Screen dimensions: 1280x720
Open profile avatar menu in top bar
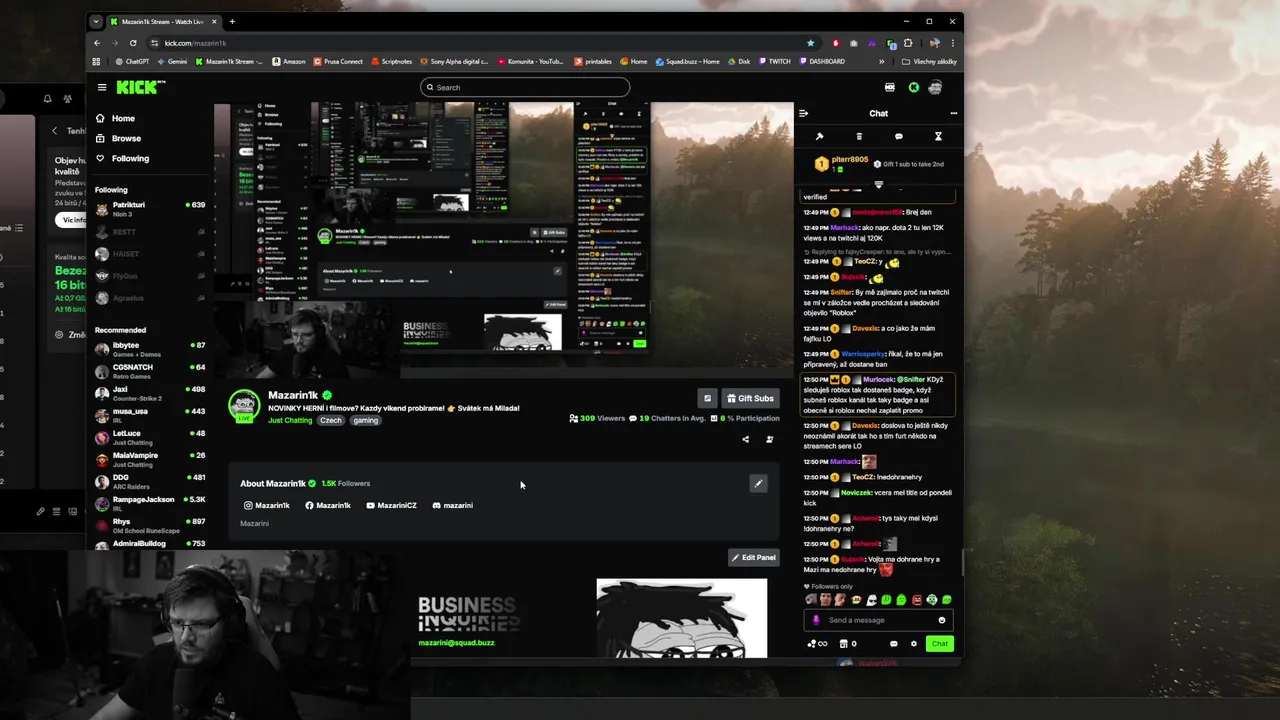click(935, 87)
